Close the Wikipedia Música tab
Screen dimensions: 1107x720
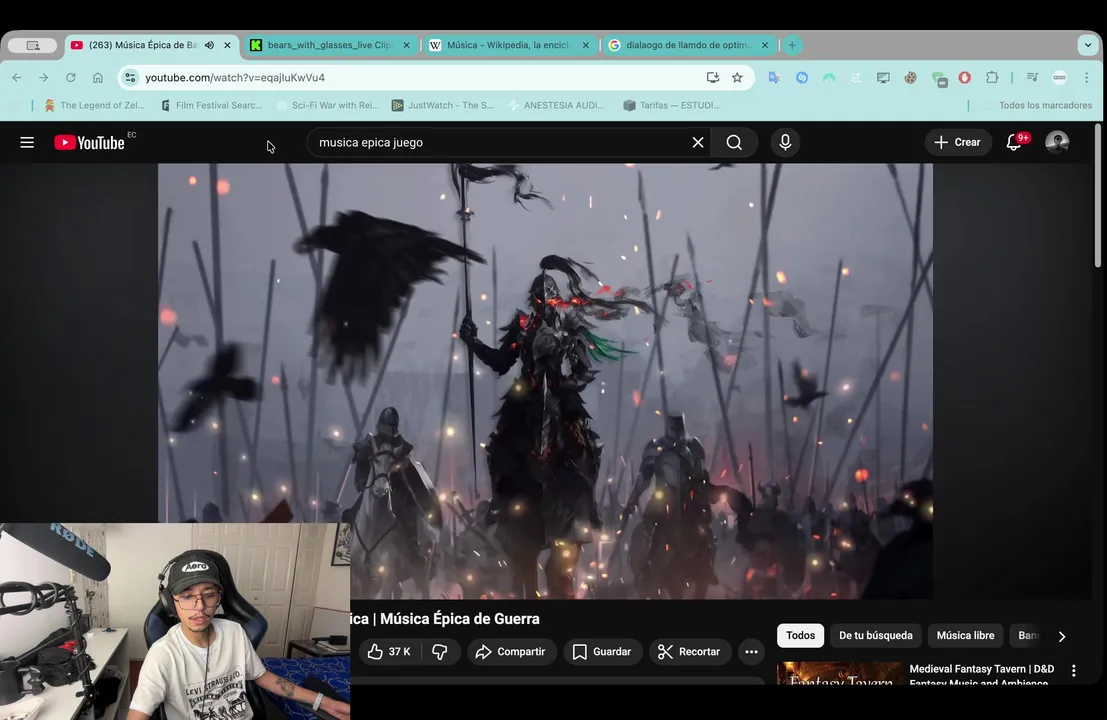coord(585,45)
